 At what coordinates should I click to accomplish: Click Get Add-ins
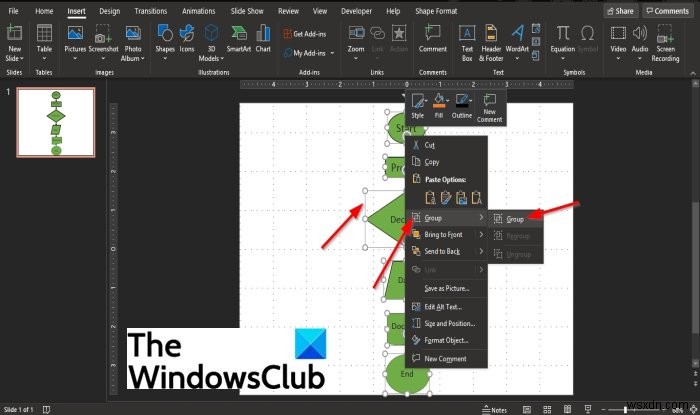click(x=304, y=34)
